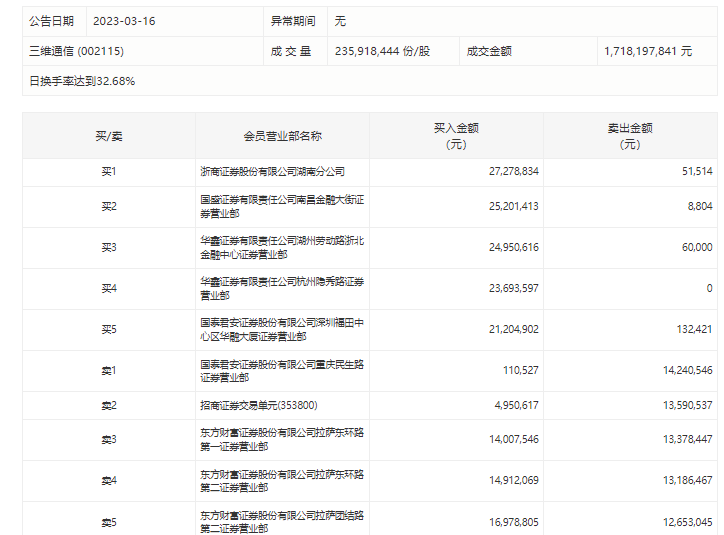Select 东方财富拉萨东环路第二证券营业部 name
The height and width of the screenshot is (535, 724).
point(282,481)
